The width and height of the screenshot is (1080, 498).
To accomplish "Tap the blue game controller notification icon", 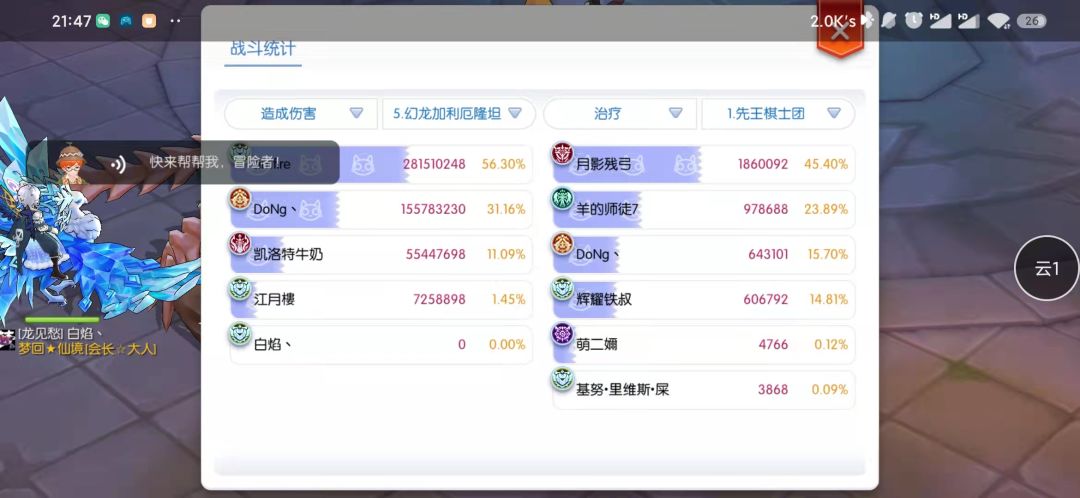I will coord(126,21).
